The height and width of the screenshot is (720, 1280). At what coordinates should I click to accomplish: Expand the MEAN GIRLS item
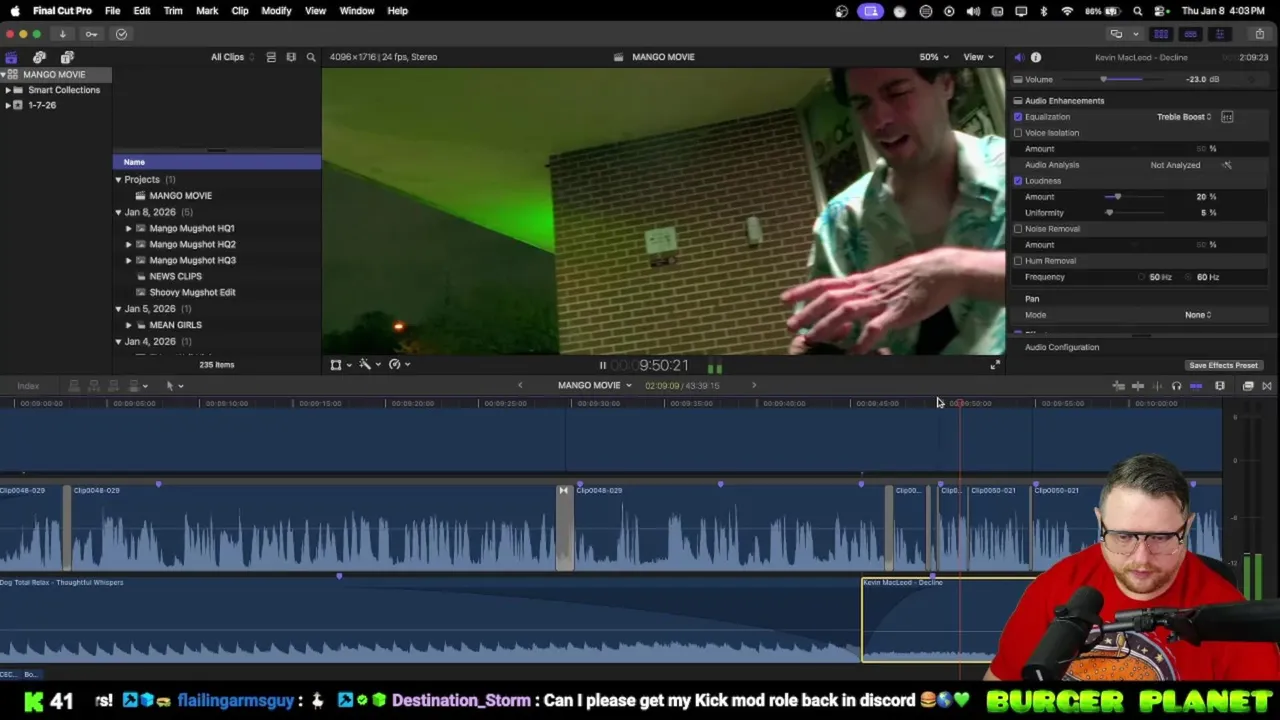click(128, 325)
